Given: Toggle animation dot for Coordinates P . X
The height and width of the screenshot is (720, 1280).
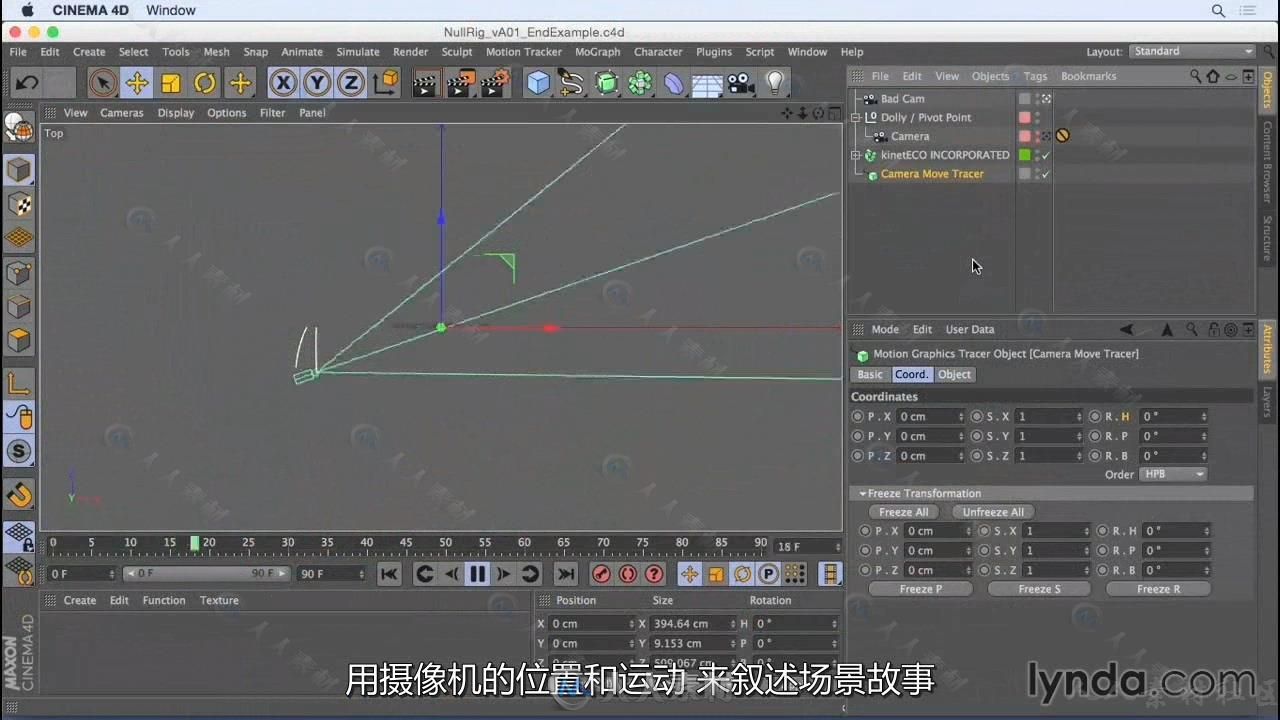Looking at the screenshot, I should click(858, 417).
